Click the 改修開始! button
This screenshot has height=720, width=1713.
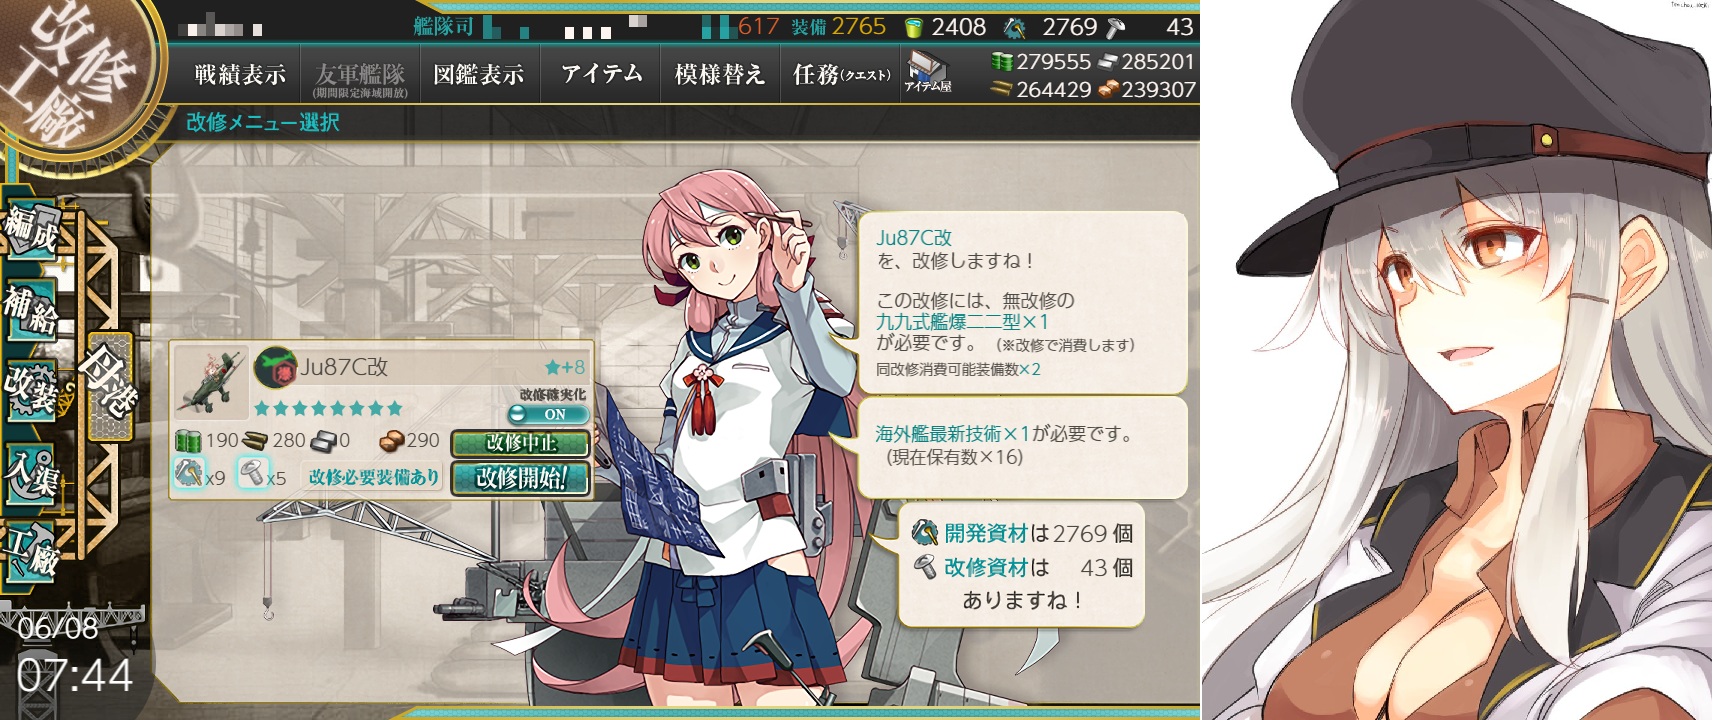click(x=521, y=478)
